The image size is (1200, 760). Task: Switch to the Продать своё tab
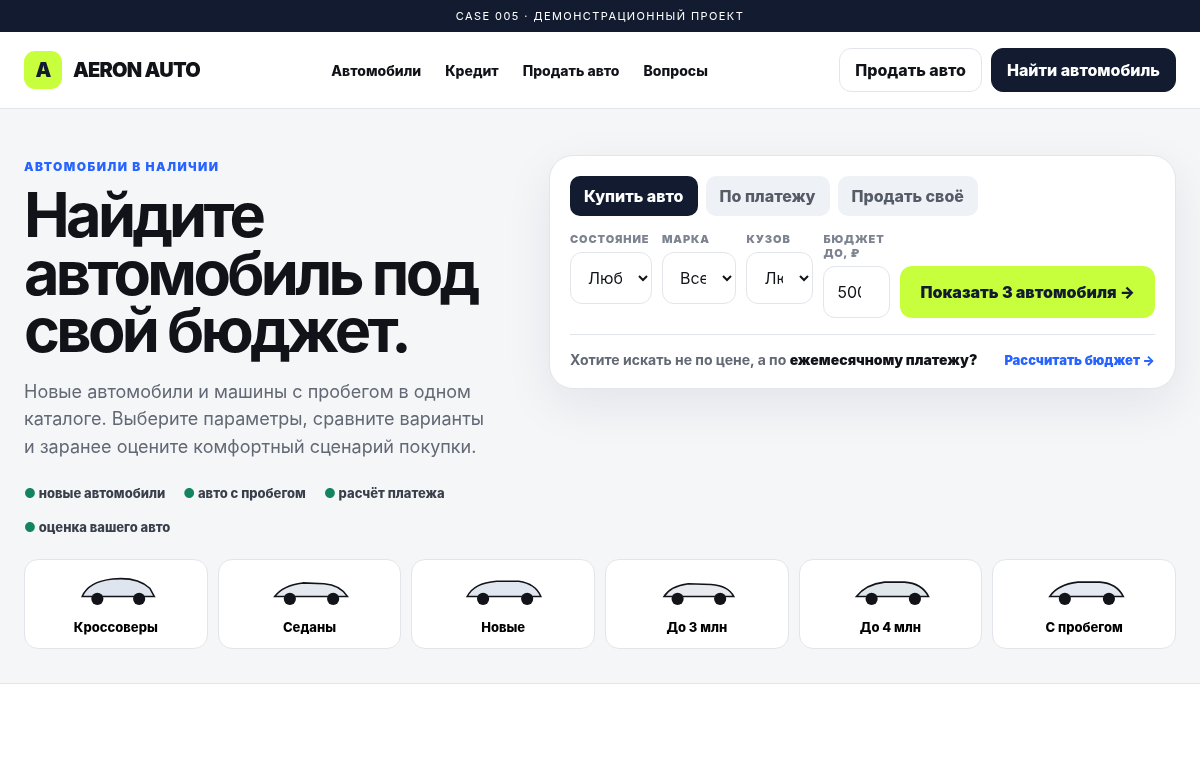[x=907, y=196]
